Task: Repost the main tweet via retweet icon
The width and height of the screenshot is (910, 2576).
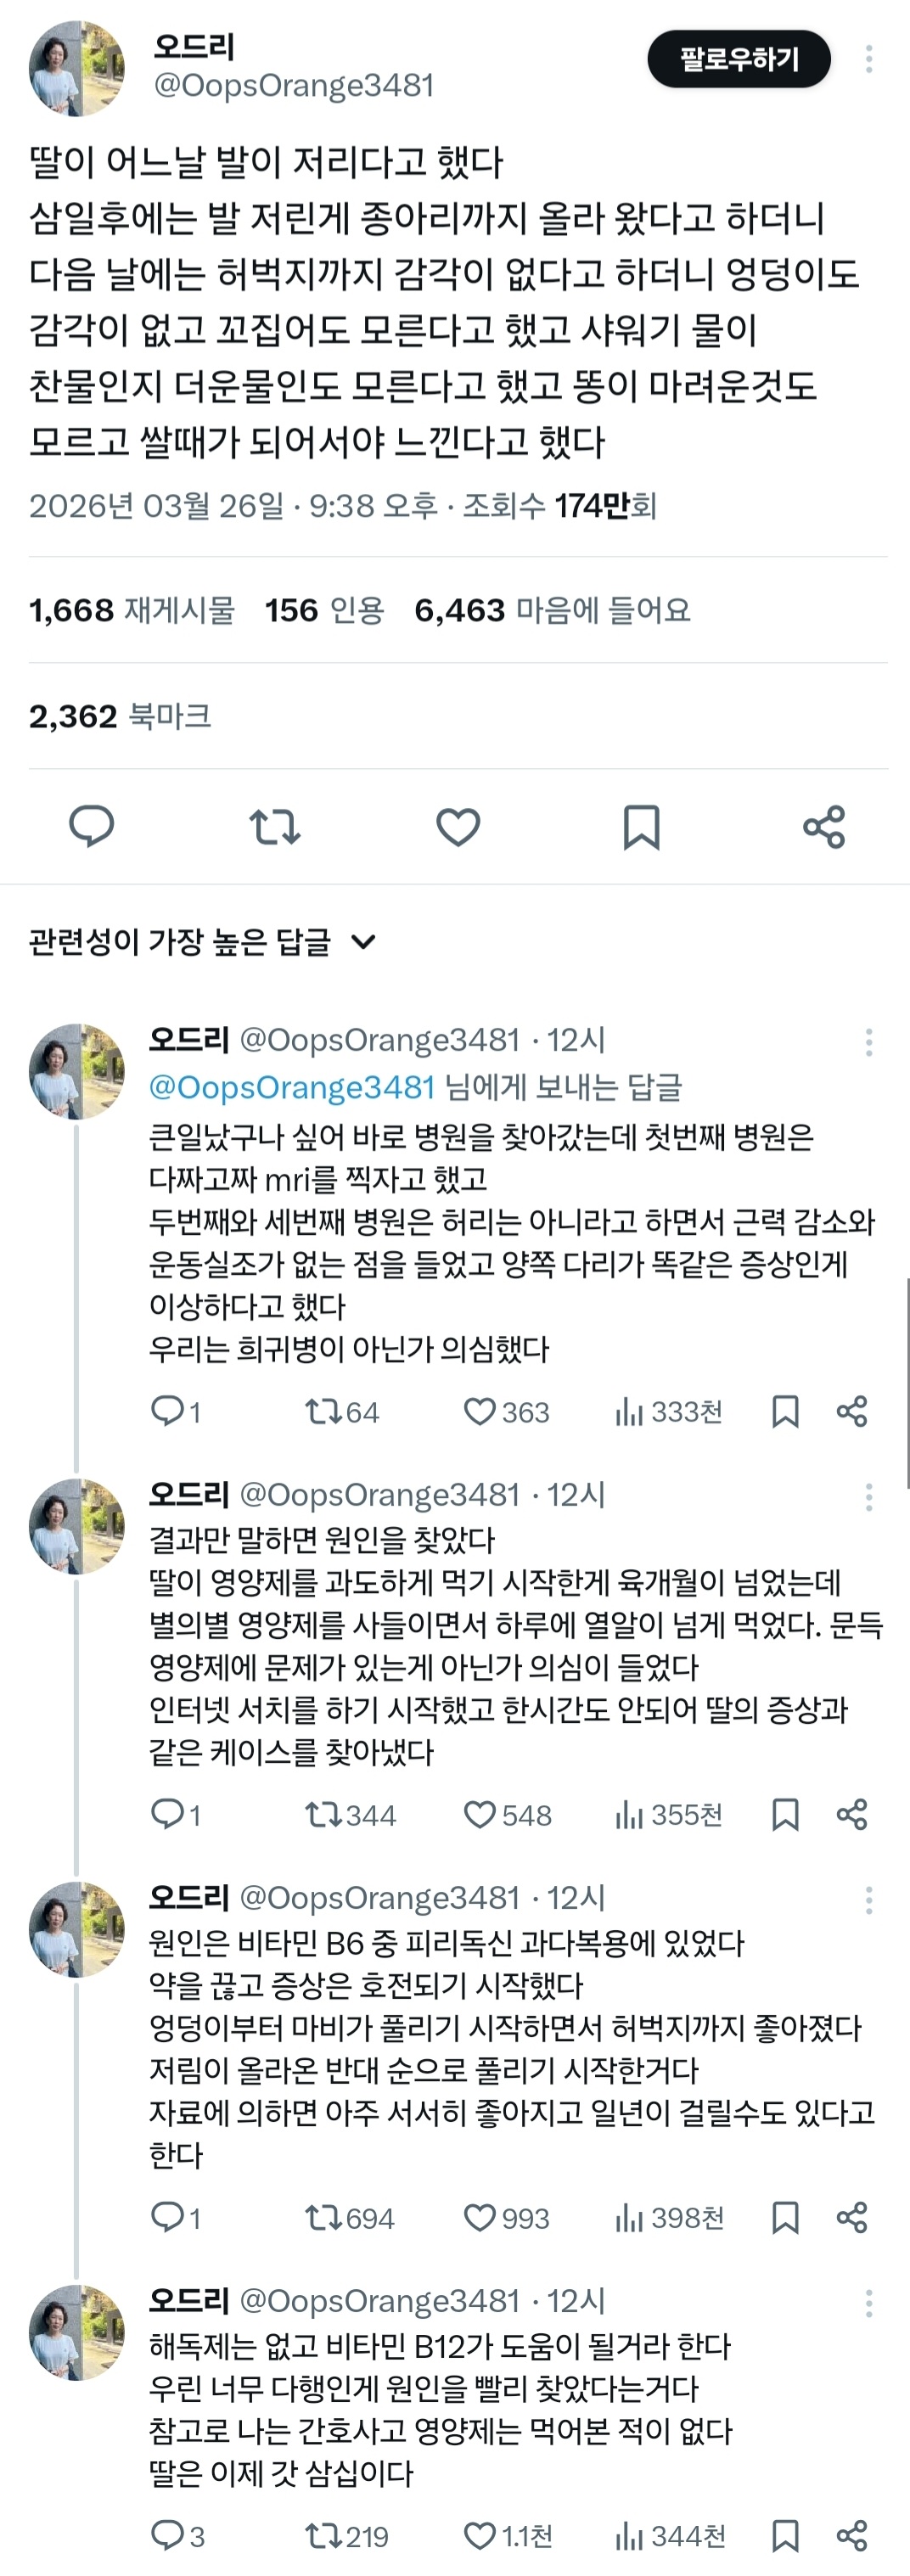Action: [x=274, y=826]
